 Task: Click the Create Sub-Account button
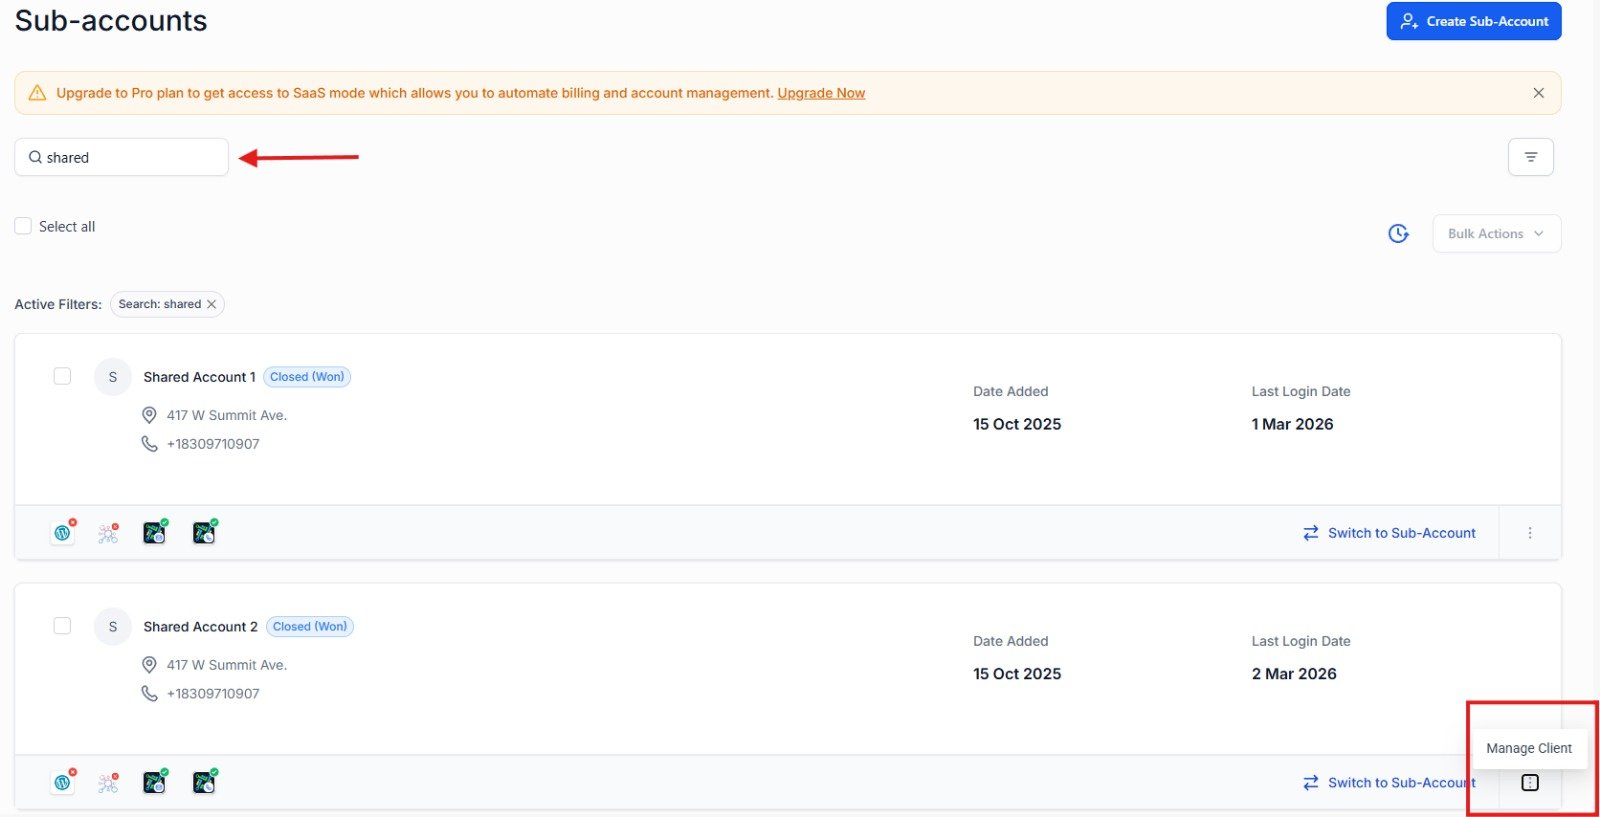(x=1473, y=21)
